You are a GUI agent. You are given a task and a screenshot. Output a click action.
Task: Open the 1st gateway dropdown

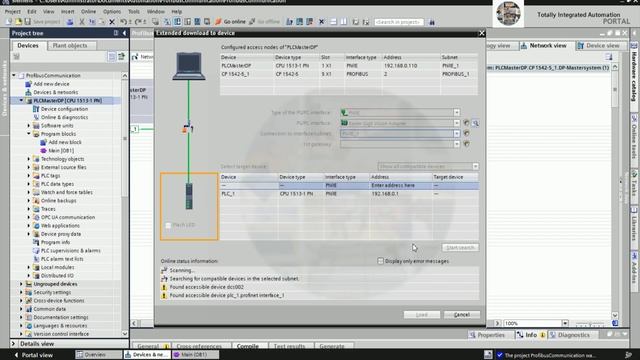click(456, 144)
